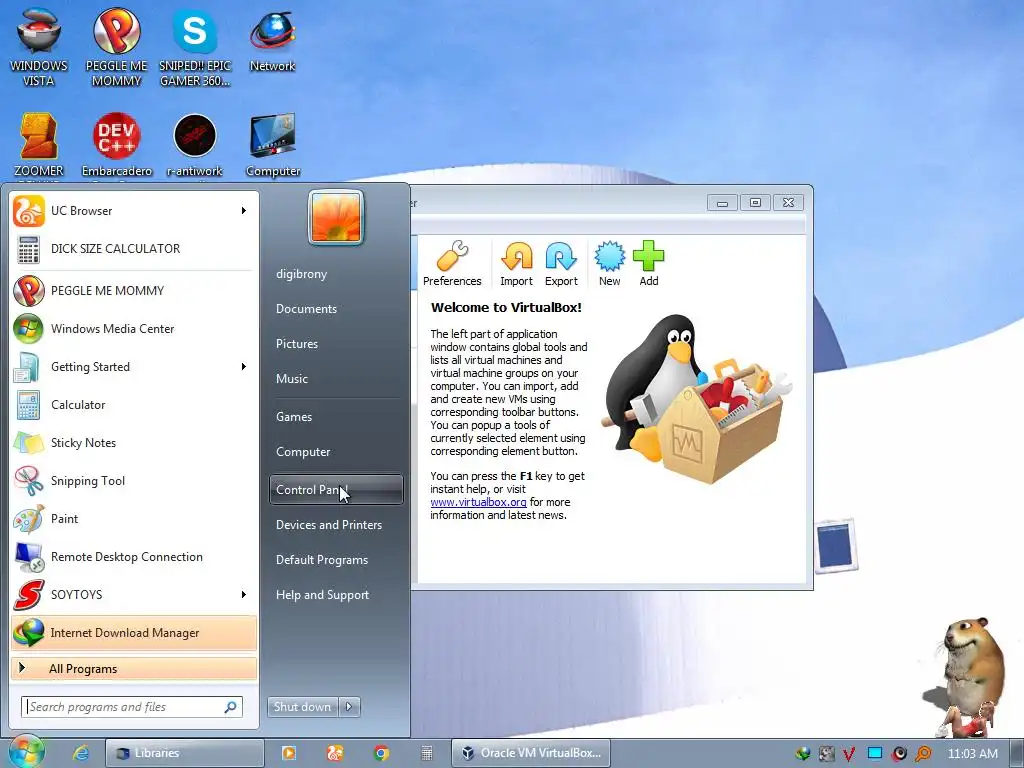This screenshot has width=1024, height=768.
Task: Expand Getting Started submenu arrow
Action: (244, 366)
